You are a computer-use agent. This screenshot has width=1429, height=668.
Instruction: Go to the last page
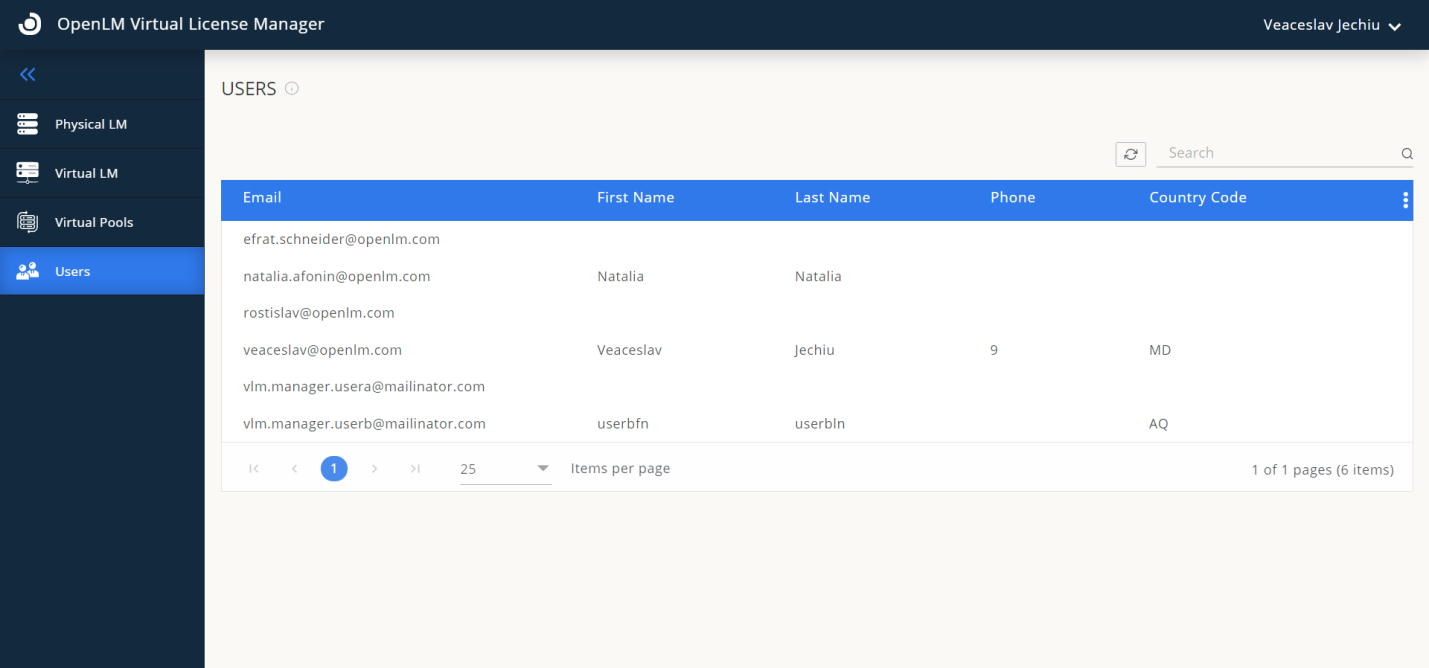415,469
